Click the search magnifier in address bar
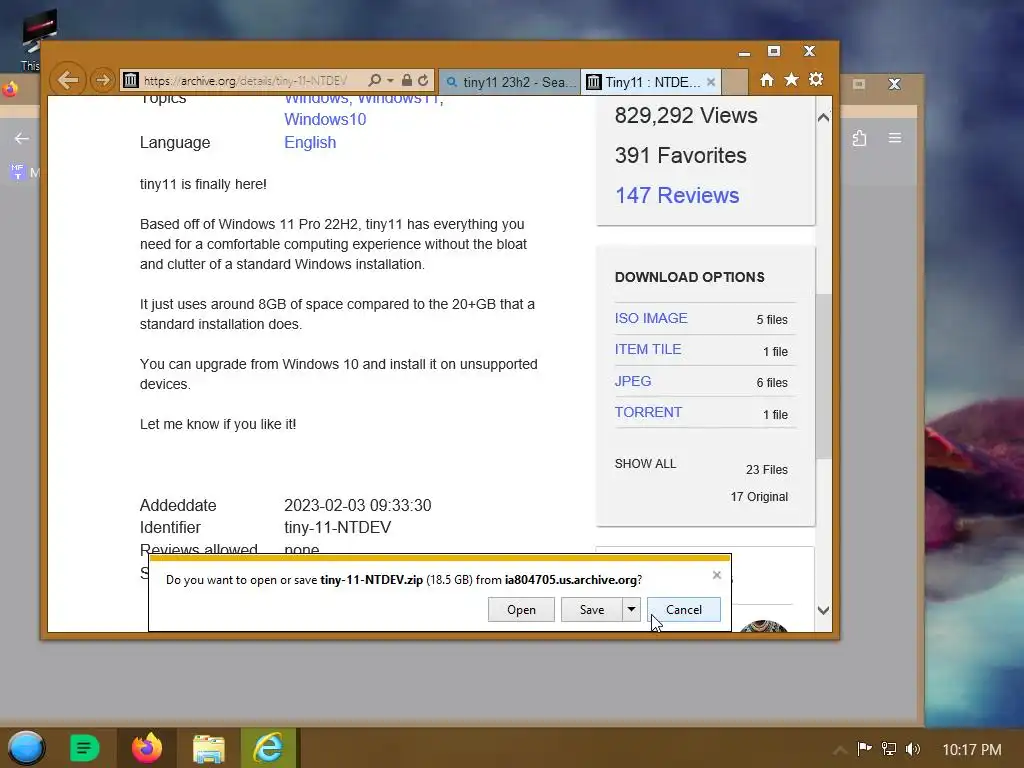 (374, 80)
